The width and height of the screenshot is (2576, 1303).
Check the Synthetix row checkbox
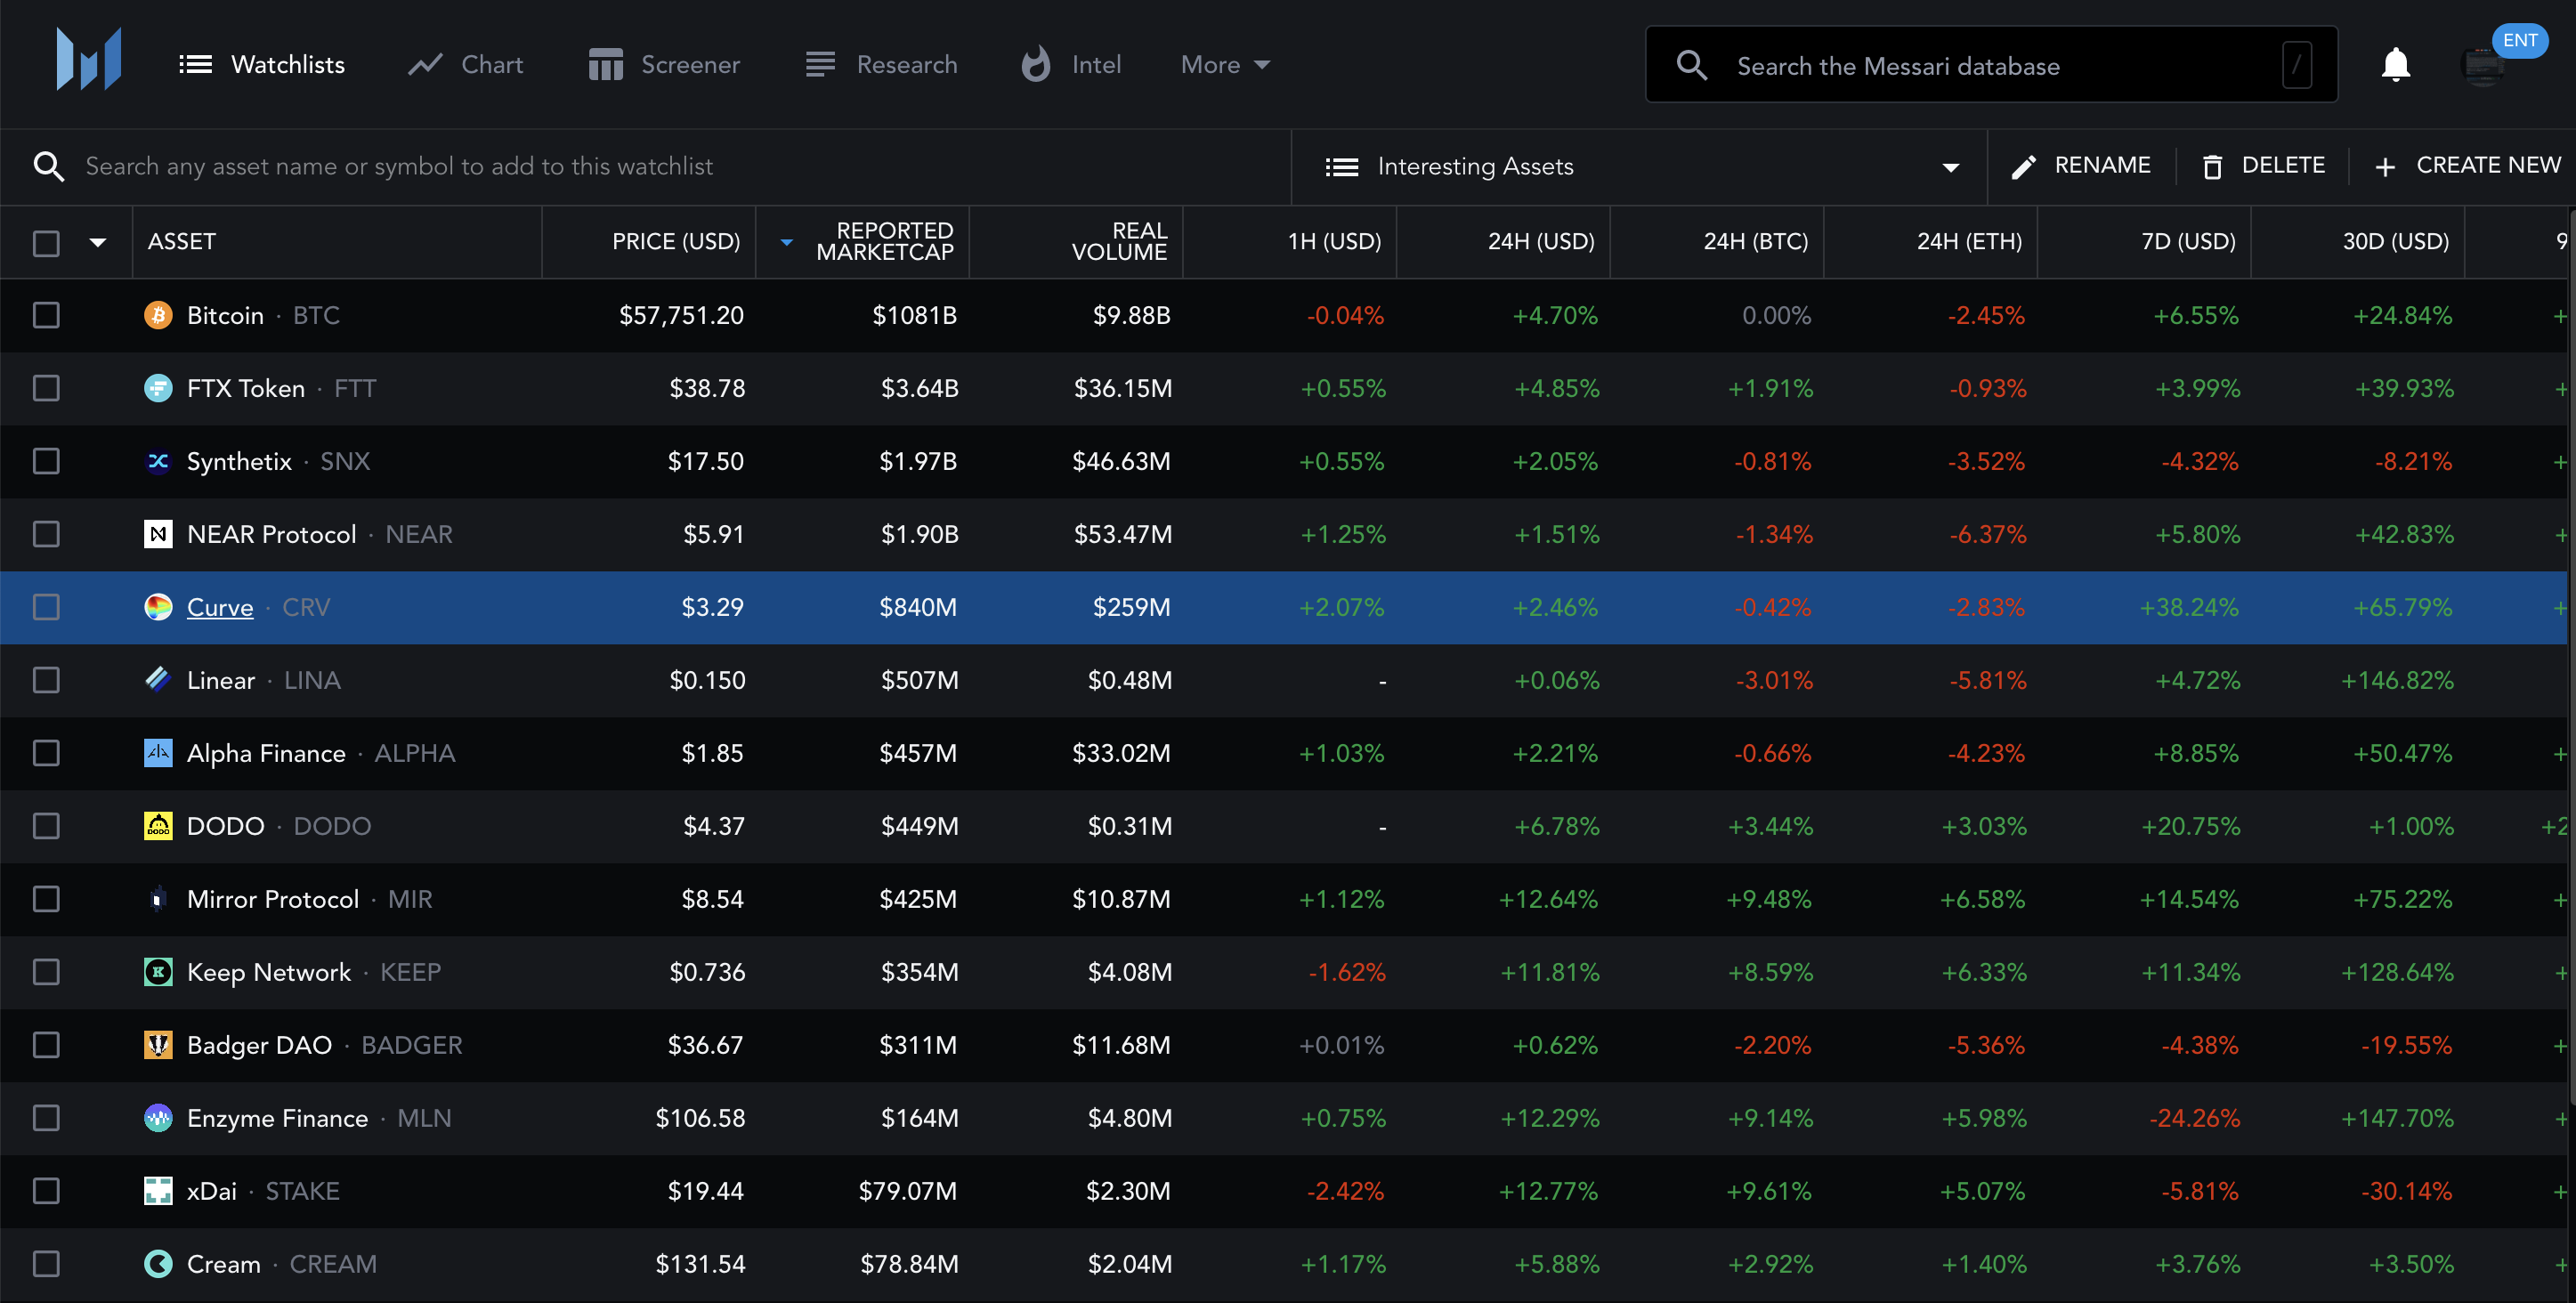pyautogui.click(x=46, y=461)
